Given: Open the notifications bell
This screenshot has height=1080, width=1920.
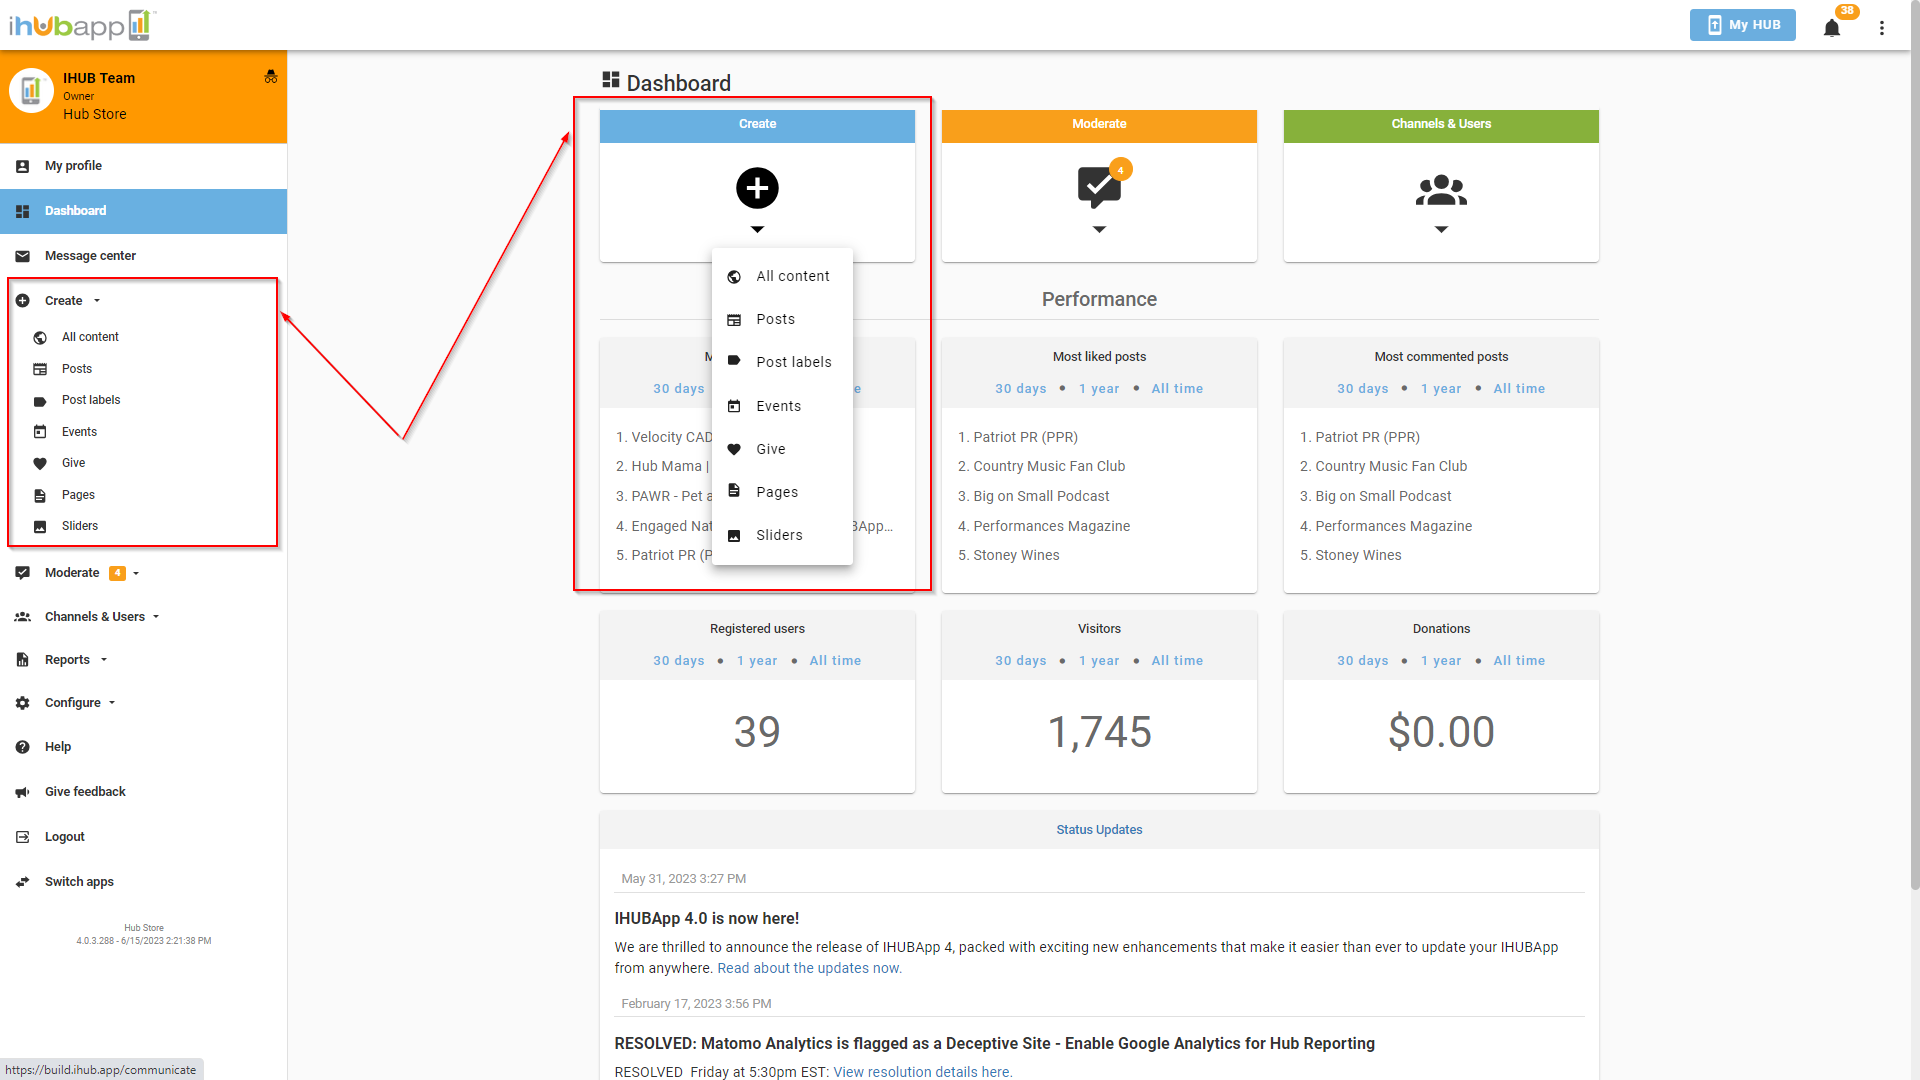Looking at the screenshot, I should pyautogui.click(x=1832, y=27).
